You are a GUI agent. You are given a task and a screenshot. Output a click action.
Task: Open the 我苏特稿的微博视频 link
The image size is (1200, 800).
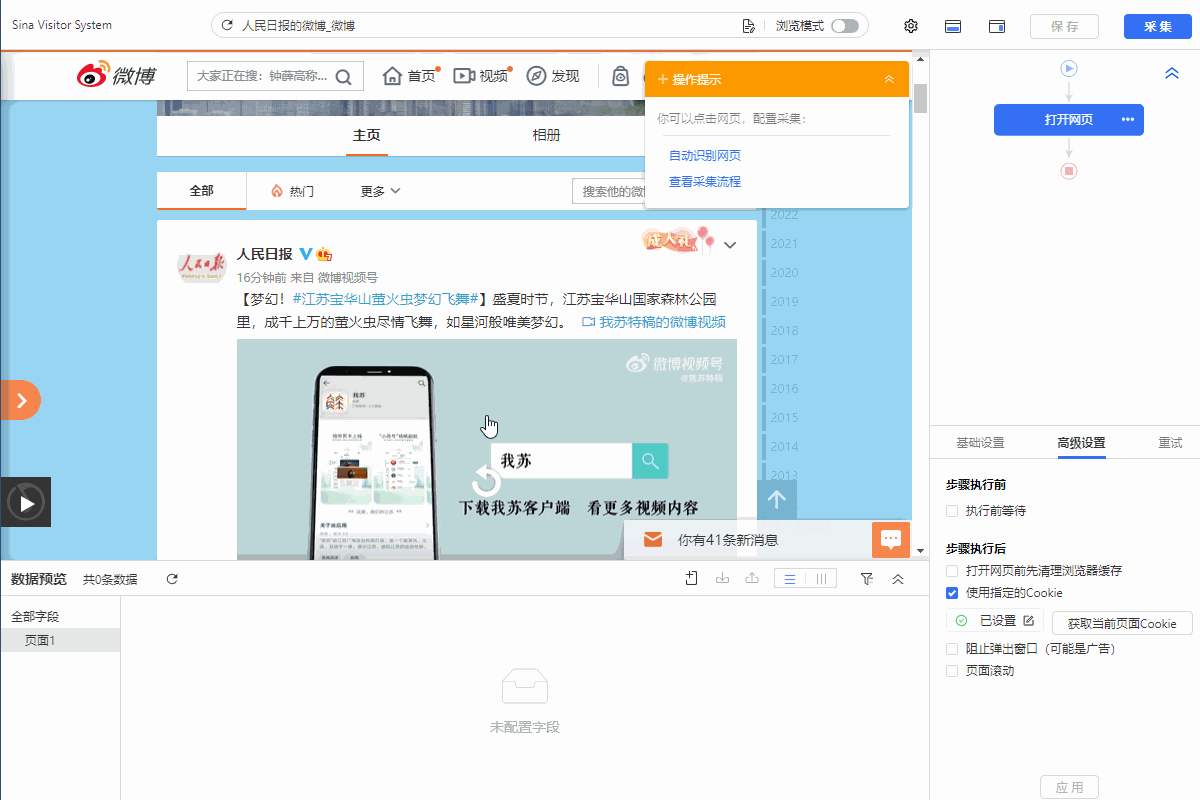pyautogui.click(x=654, y=322)
